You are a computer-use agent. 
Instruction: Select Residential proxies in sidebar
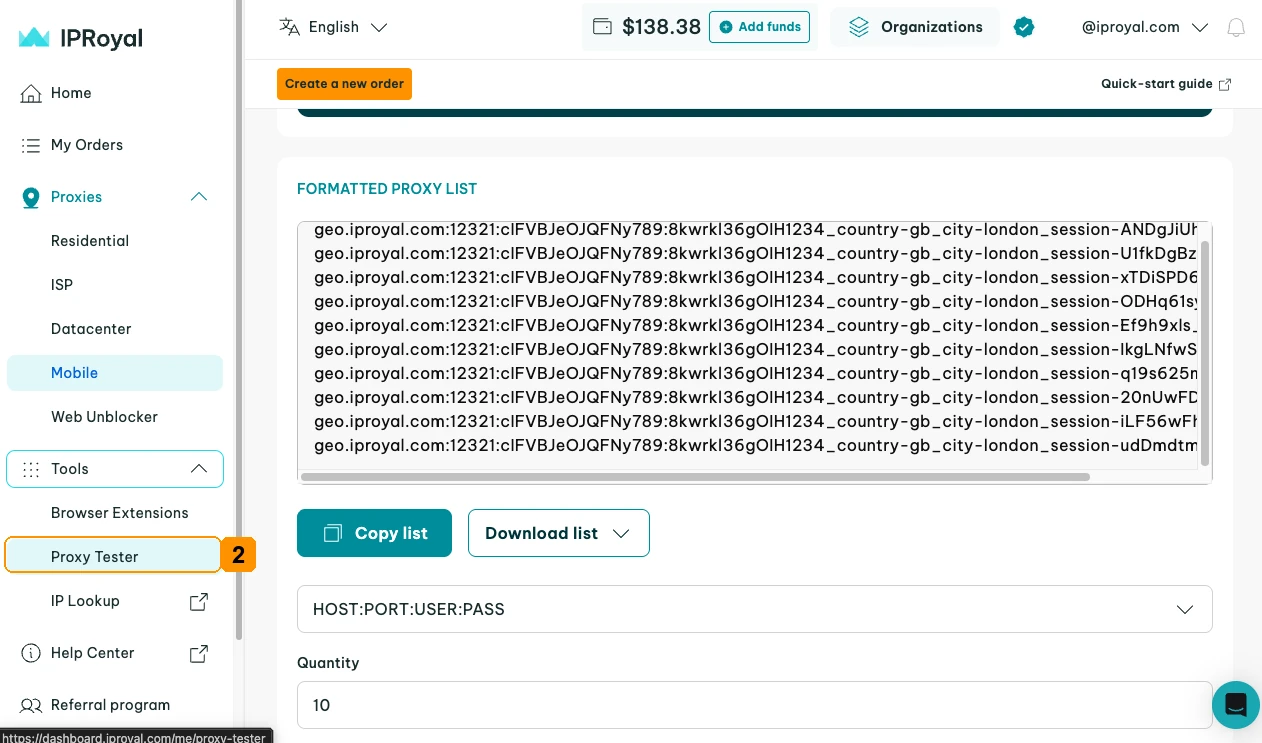click(x=90, y=241)
